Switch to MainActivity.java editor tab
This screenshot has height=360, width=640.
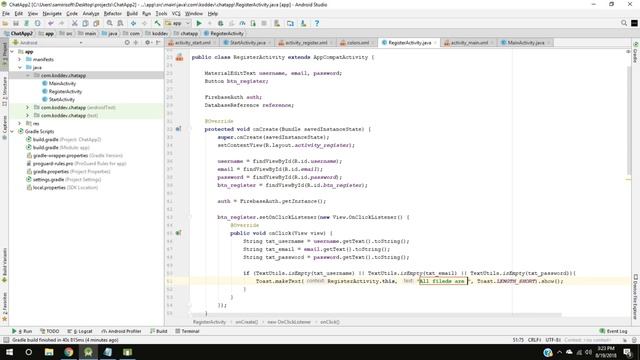click(x=526, y=42)
